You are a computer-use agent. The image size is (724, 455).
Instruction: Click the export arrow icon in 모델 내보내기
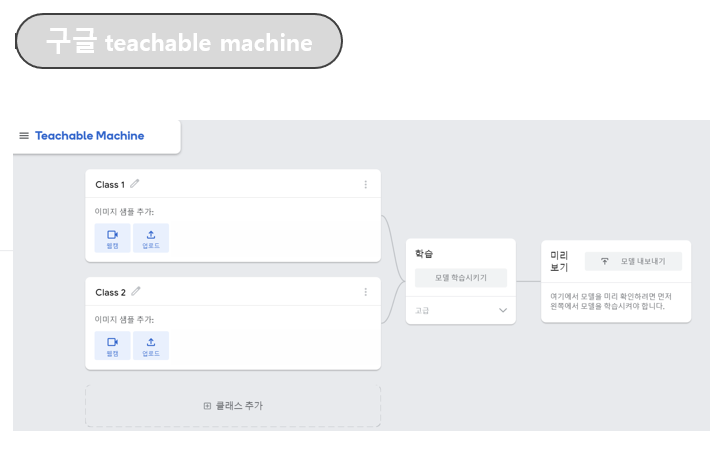(x=604, y=261)
